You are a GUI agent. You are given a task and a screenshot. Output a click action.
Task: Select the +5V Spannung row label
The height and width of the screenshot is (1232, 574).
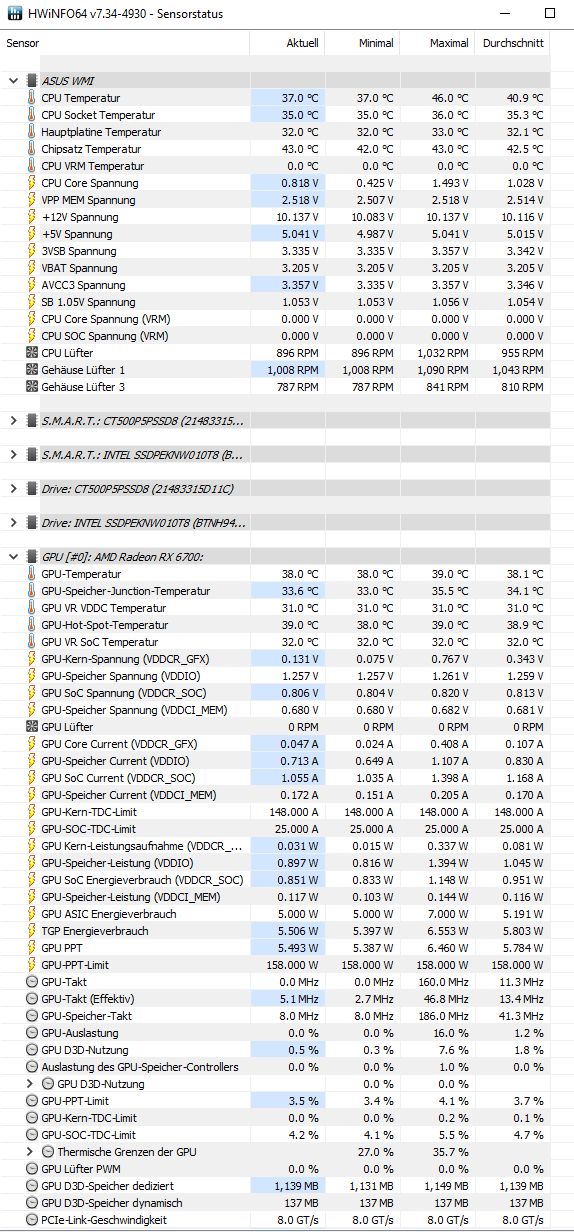click(x=80, y=234)
